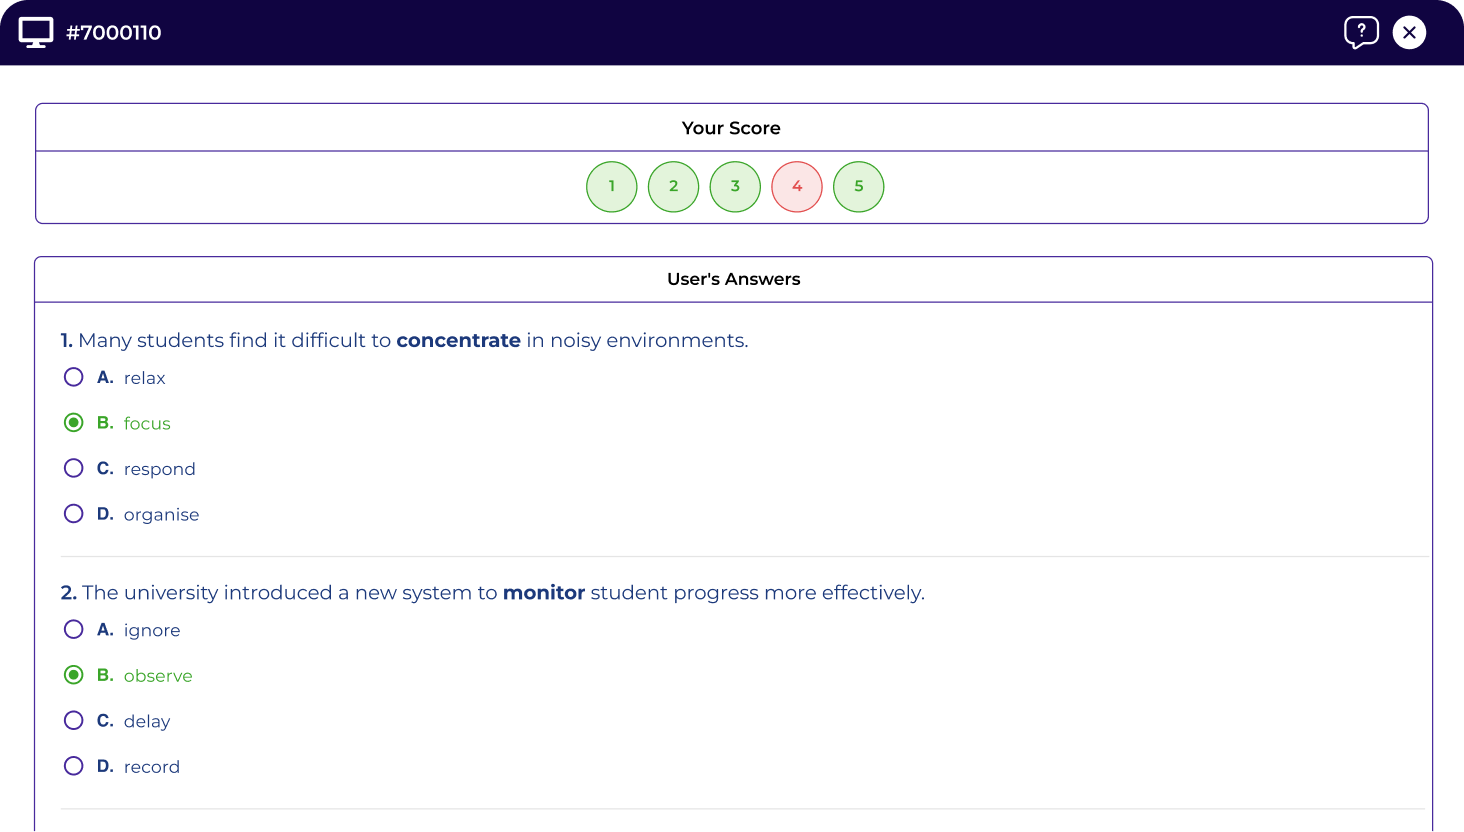The image size is (1464, 832).
Task: Click the User's Answers heading
Action: [734, 279]
